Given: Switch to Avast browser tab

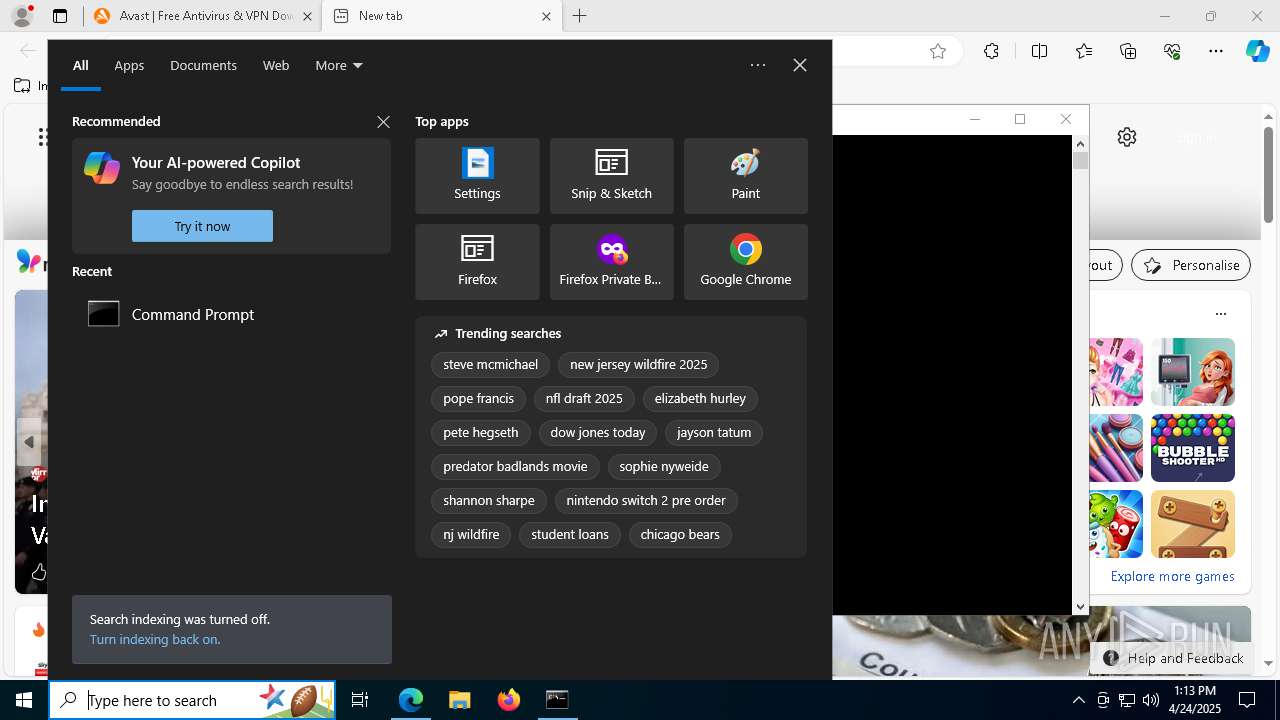Looking at the screenshot, I should pyautogui.click(x=202, y=16).
